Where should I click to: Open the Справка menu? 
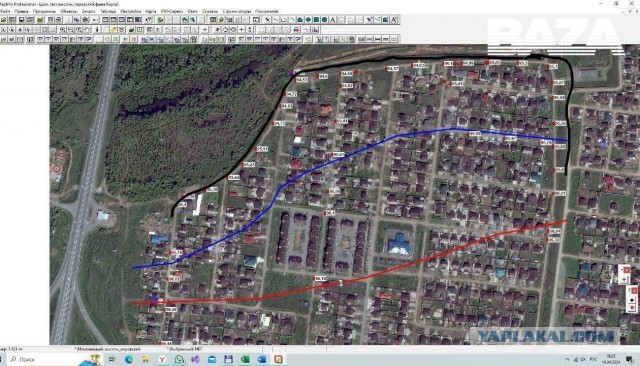click(210, 11)
